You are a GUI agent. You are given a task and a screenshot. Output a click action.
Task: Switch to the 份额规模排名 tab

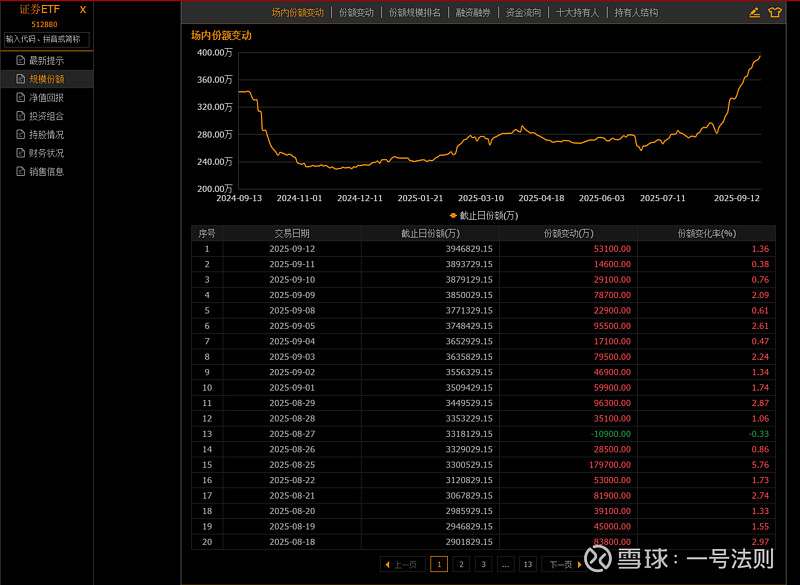(414, 12)
